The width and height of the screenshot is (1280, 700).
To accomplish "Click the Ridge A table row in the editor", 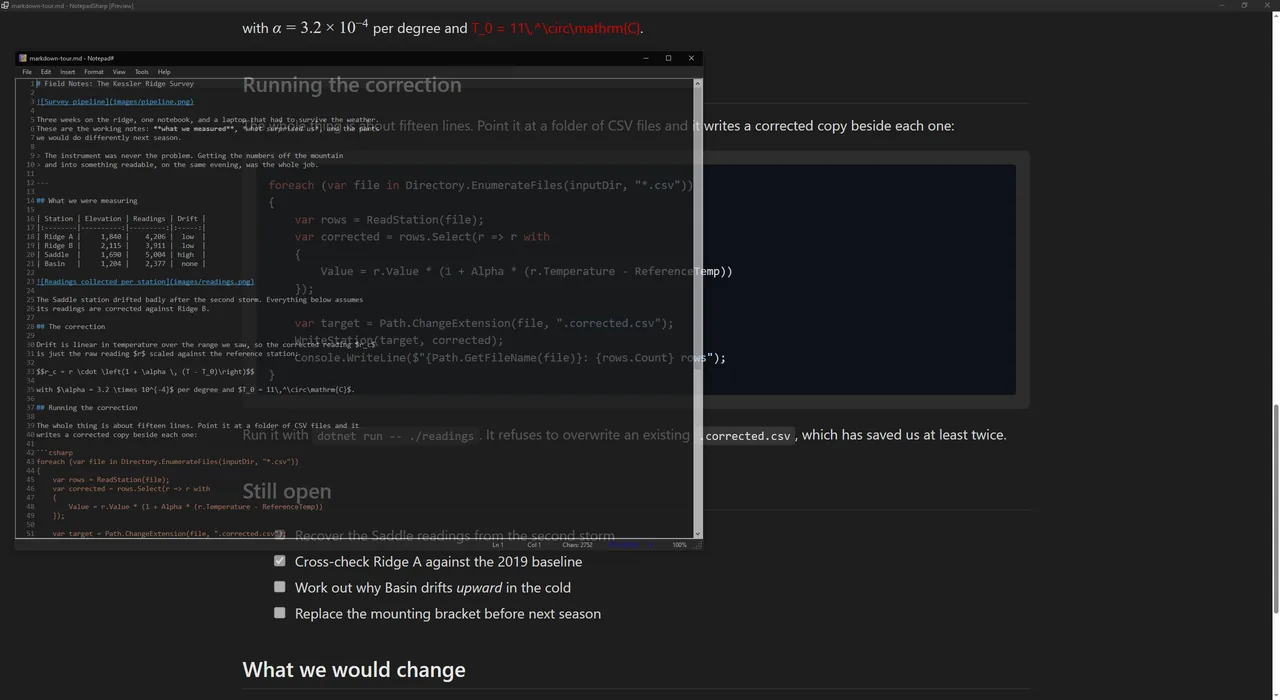I will point(121,236).
